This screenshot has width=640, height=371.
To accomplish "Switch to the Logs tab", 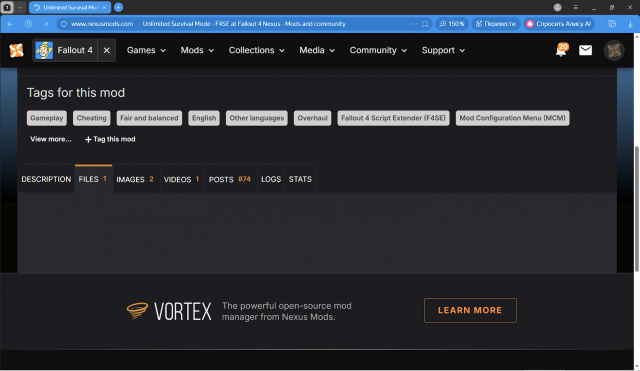I will click(271, 179).
